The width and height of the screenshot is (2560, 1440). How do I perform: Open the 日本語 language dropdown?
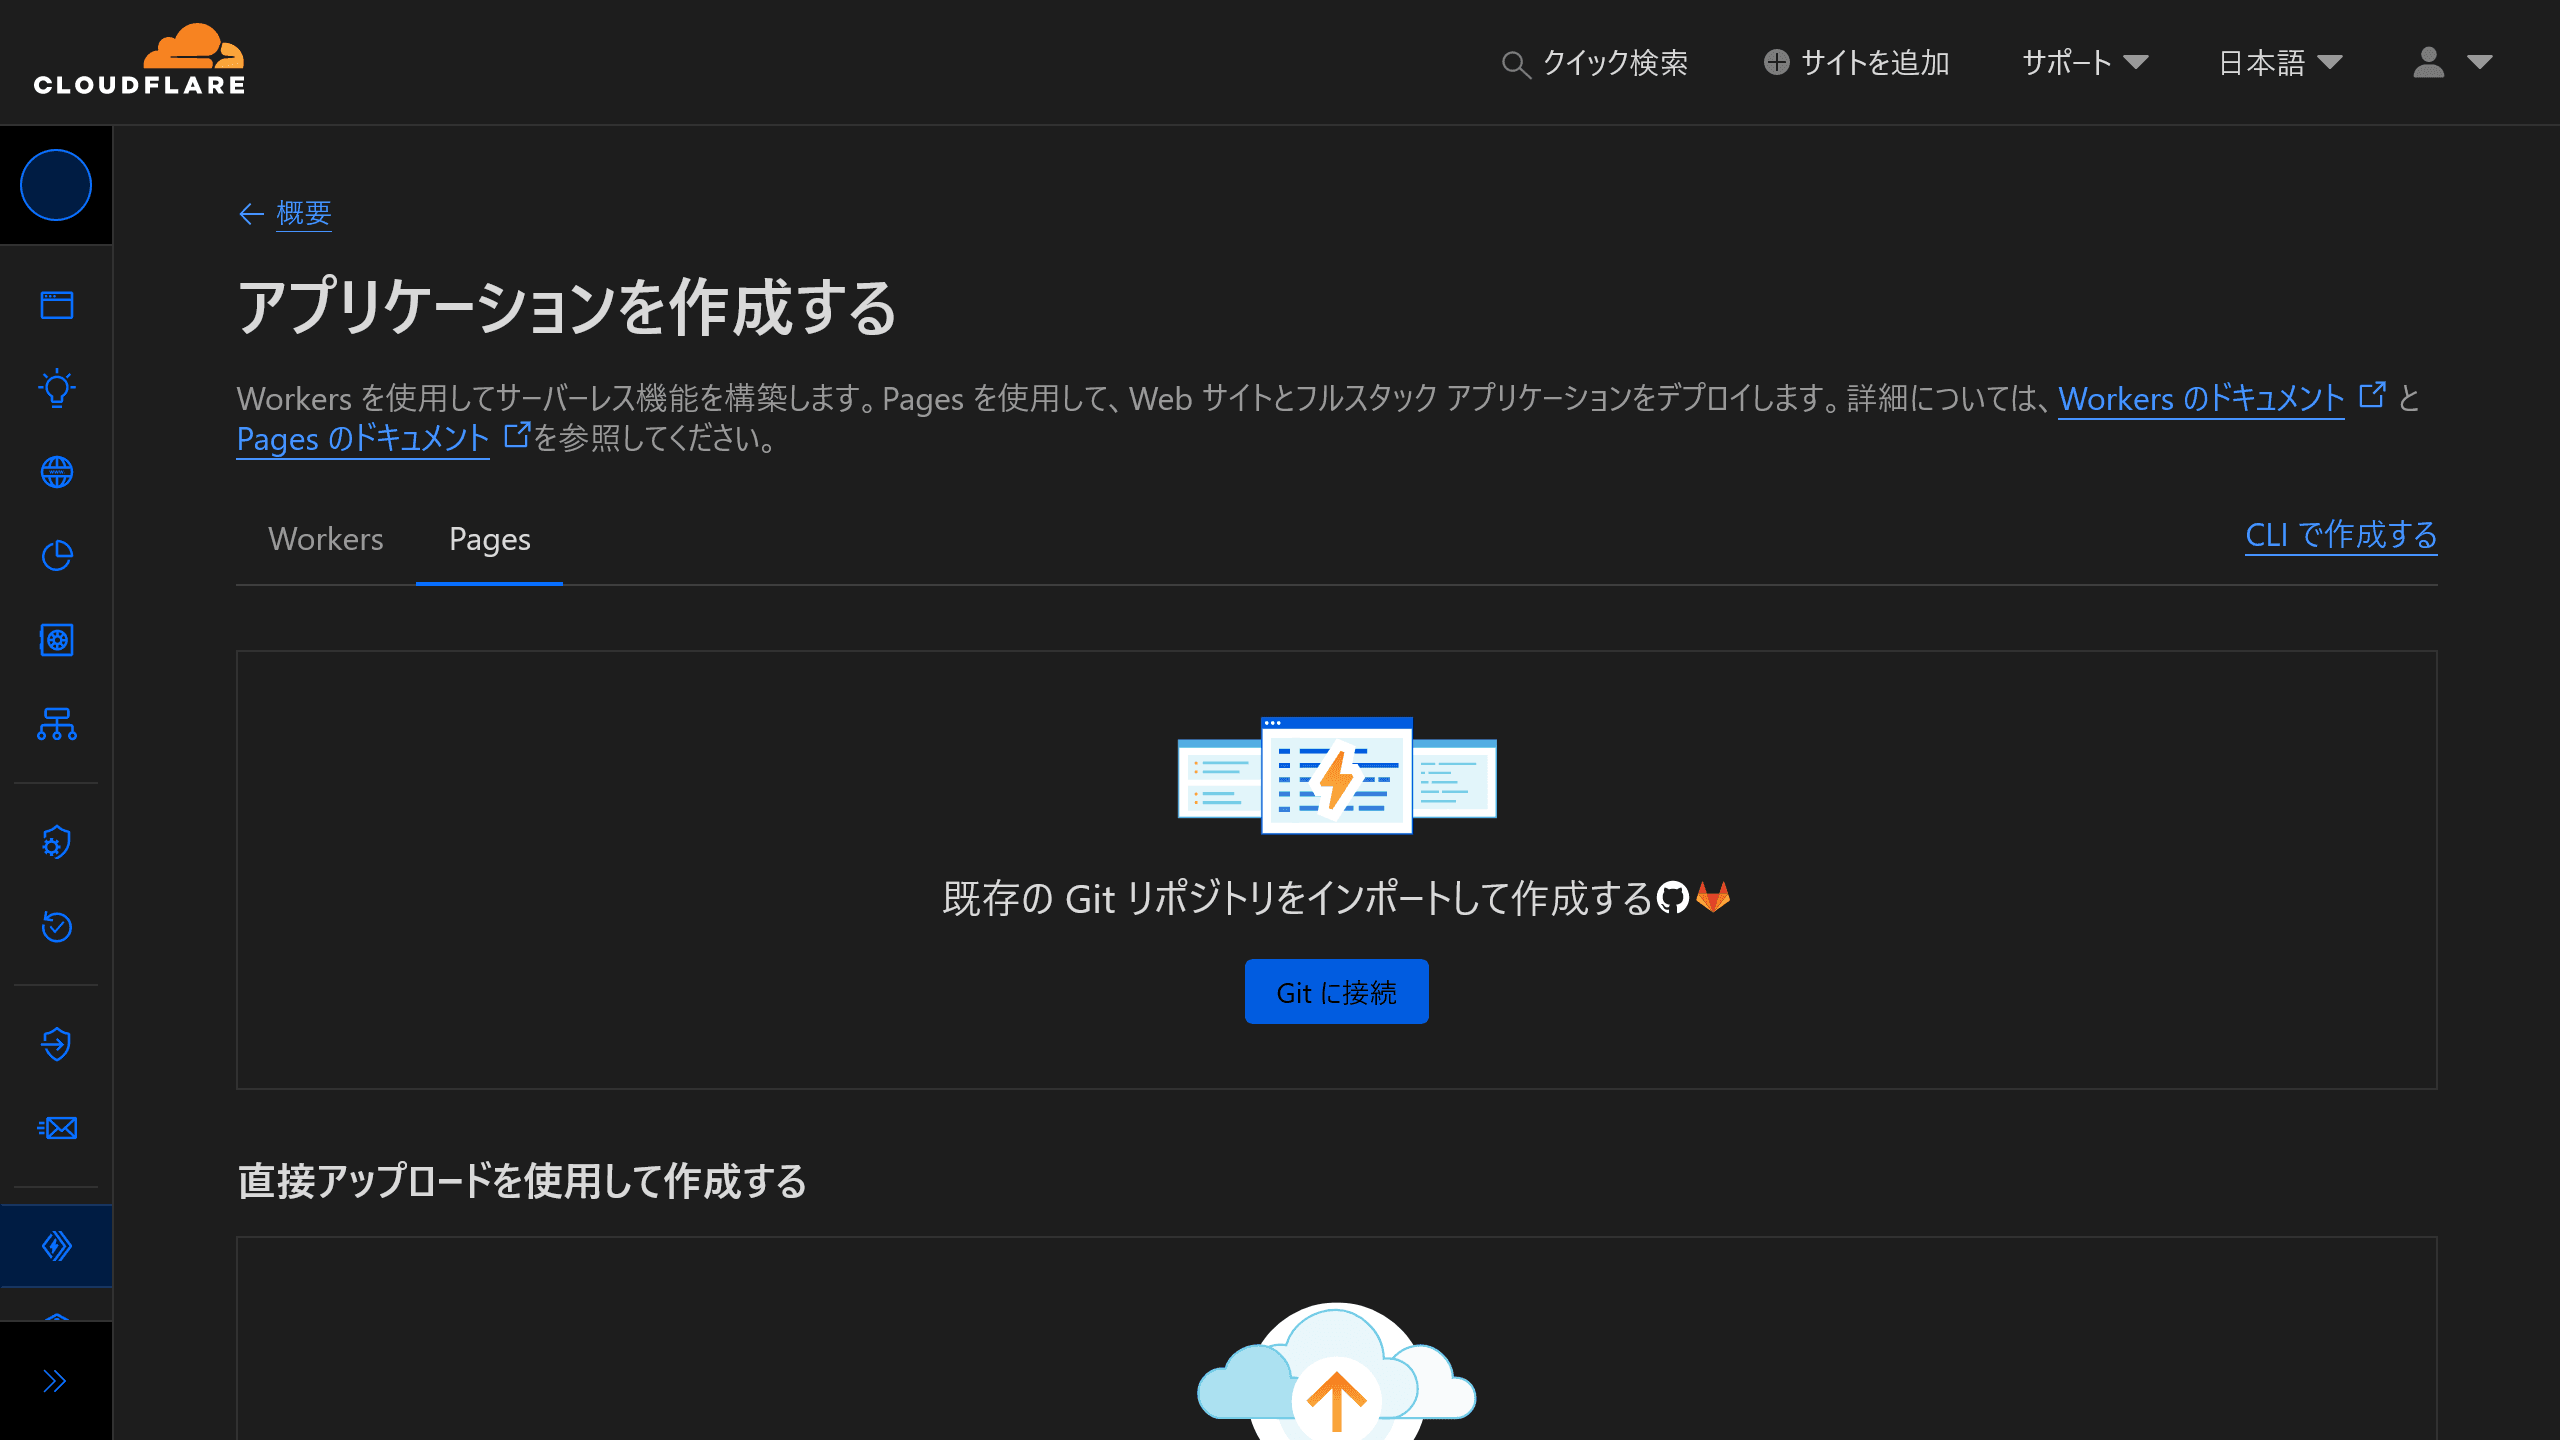(2281, 62)
